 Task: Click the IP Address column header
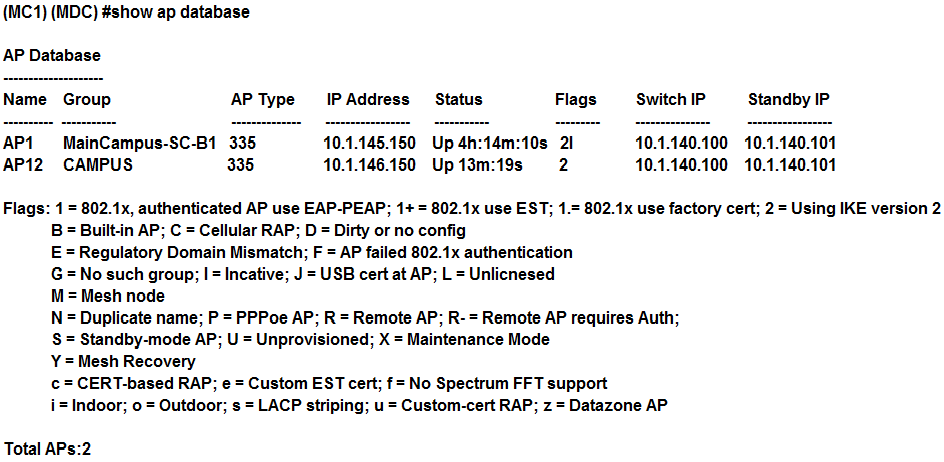tap(368, 99)
